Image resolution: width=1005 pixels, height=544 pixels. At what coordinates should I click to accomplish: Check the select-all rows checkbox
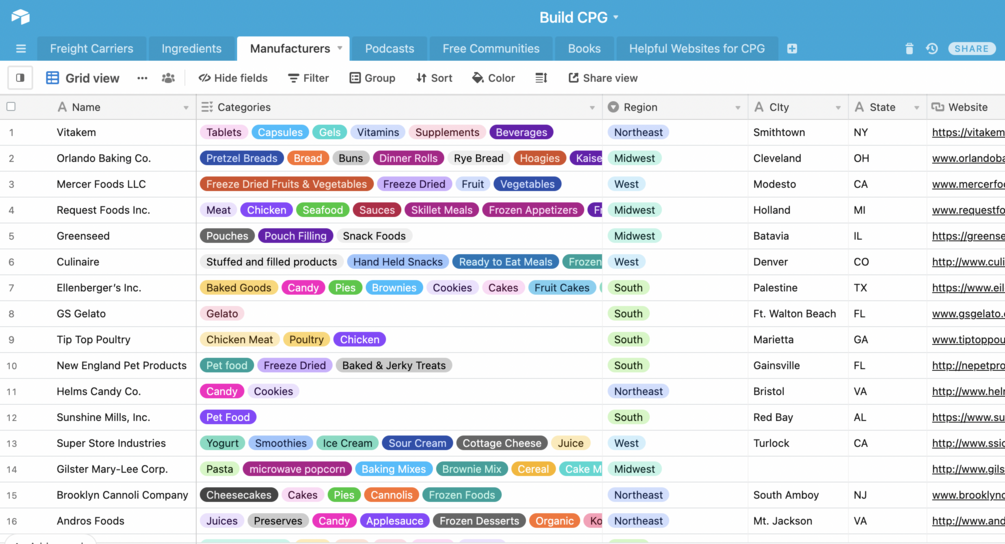[11, 107]
